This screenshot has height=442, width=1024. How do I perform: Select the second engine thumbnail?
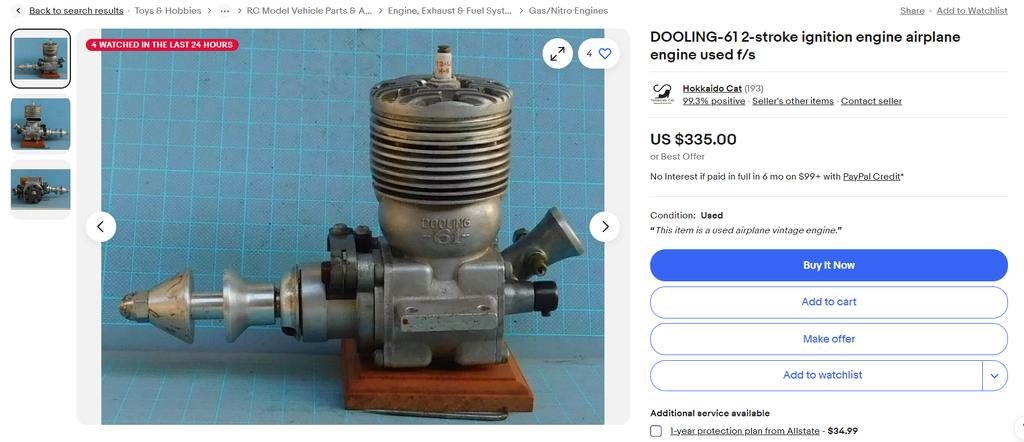coord(40,124)
